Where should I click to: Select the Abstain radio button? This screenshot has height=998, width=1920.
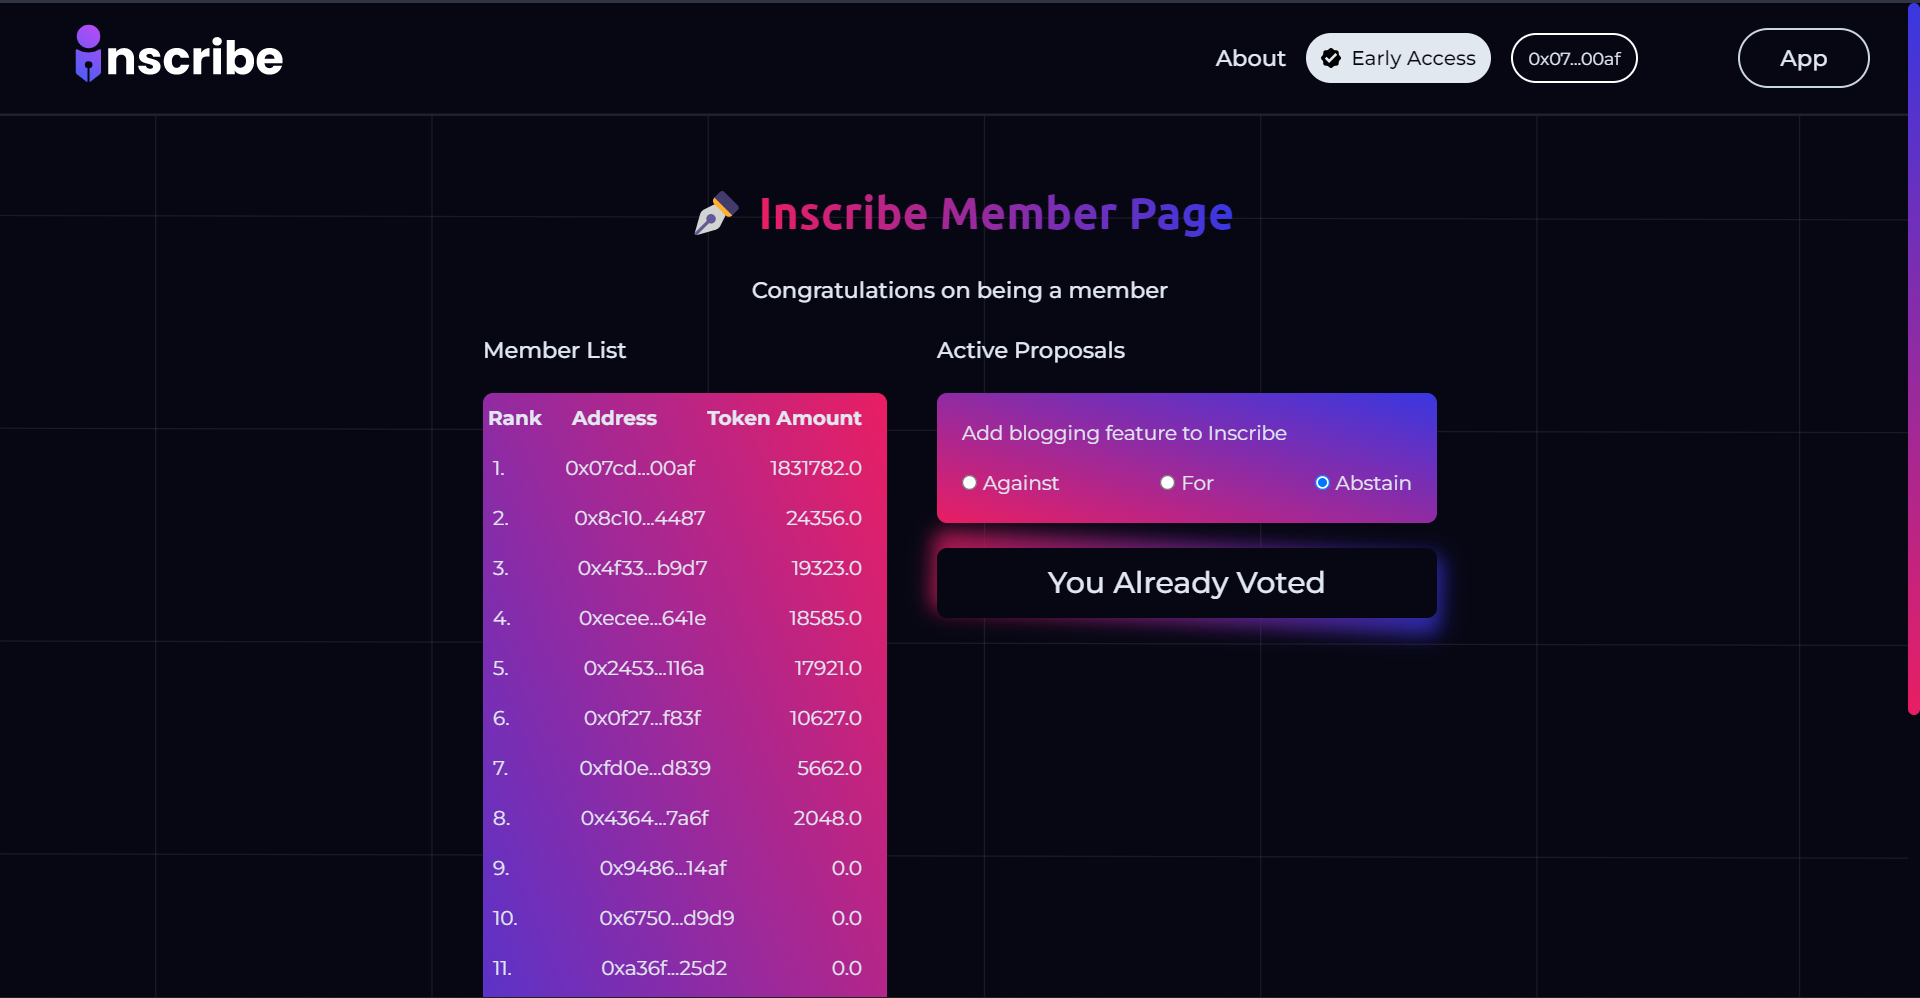point(1322,483)
